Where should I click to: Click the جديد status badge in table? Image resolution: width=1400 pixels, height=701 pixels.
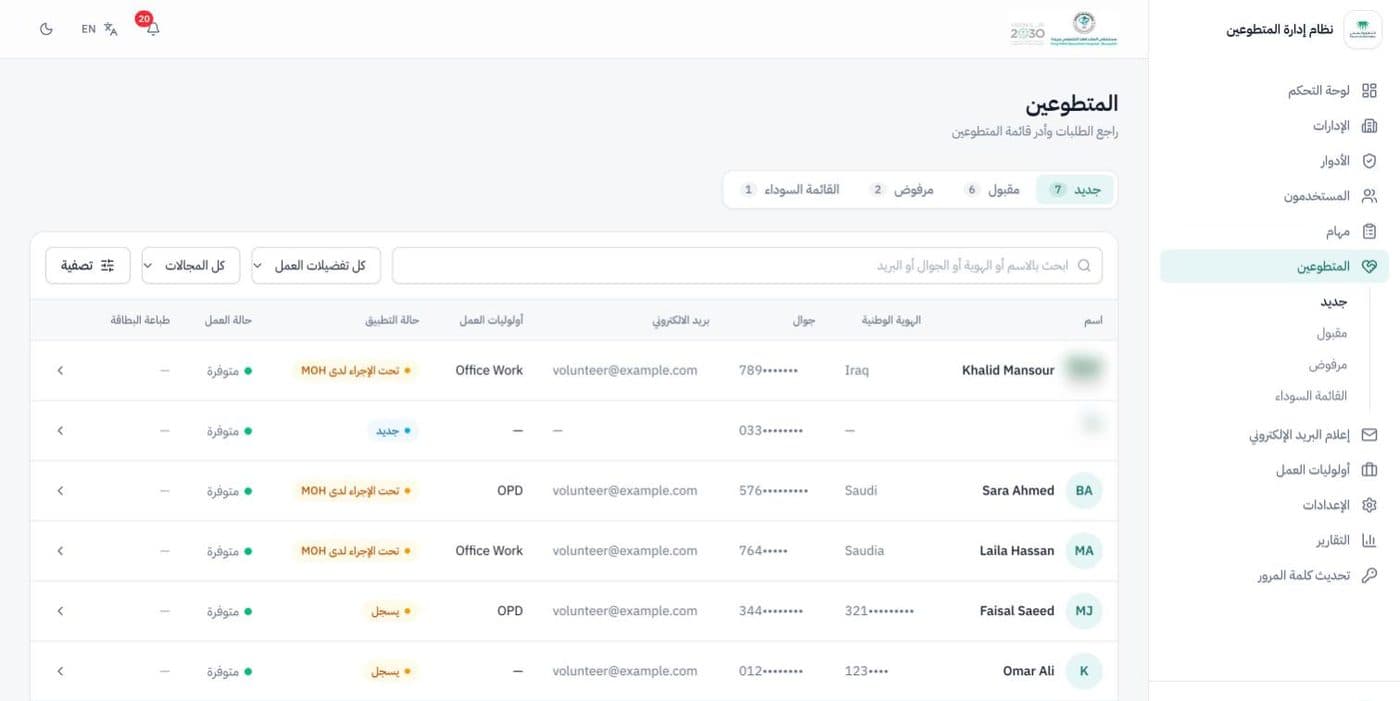[393, 430]
